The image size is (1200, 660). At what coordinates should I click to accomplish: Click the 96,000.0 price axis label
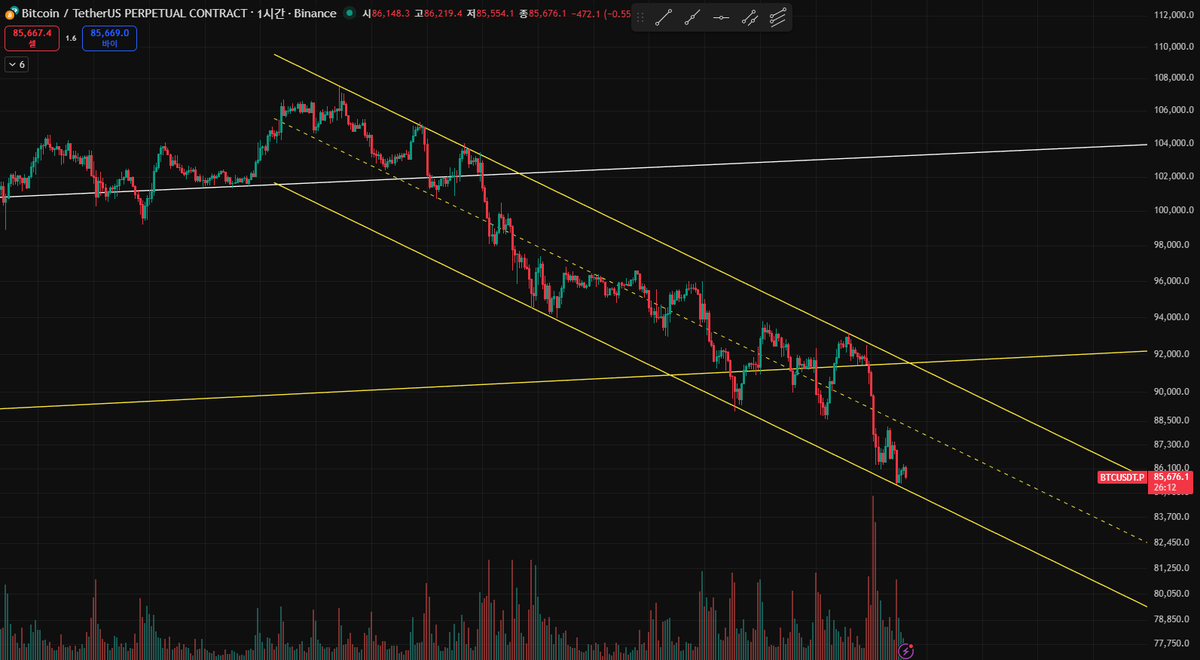[1174, 281]
